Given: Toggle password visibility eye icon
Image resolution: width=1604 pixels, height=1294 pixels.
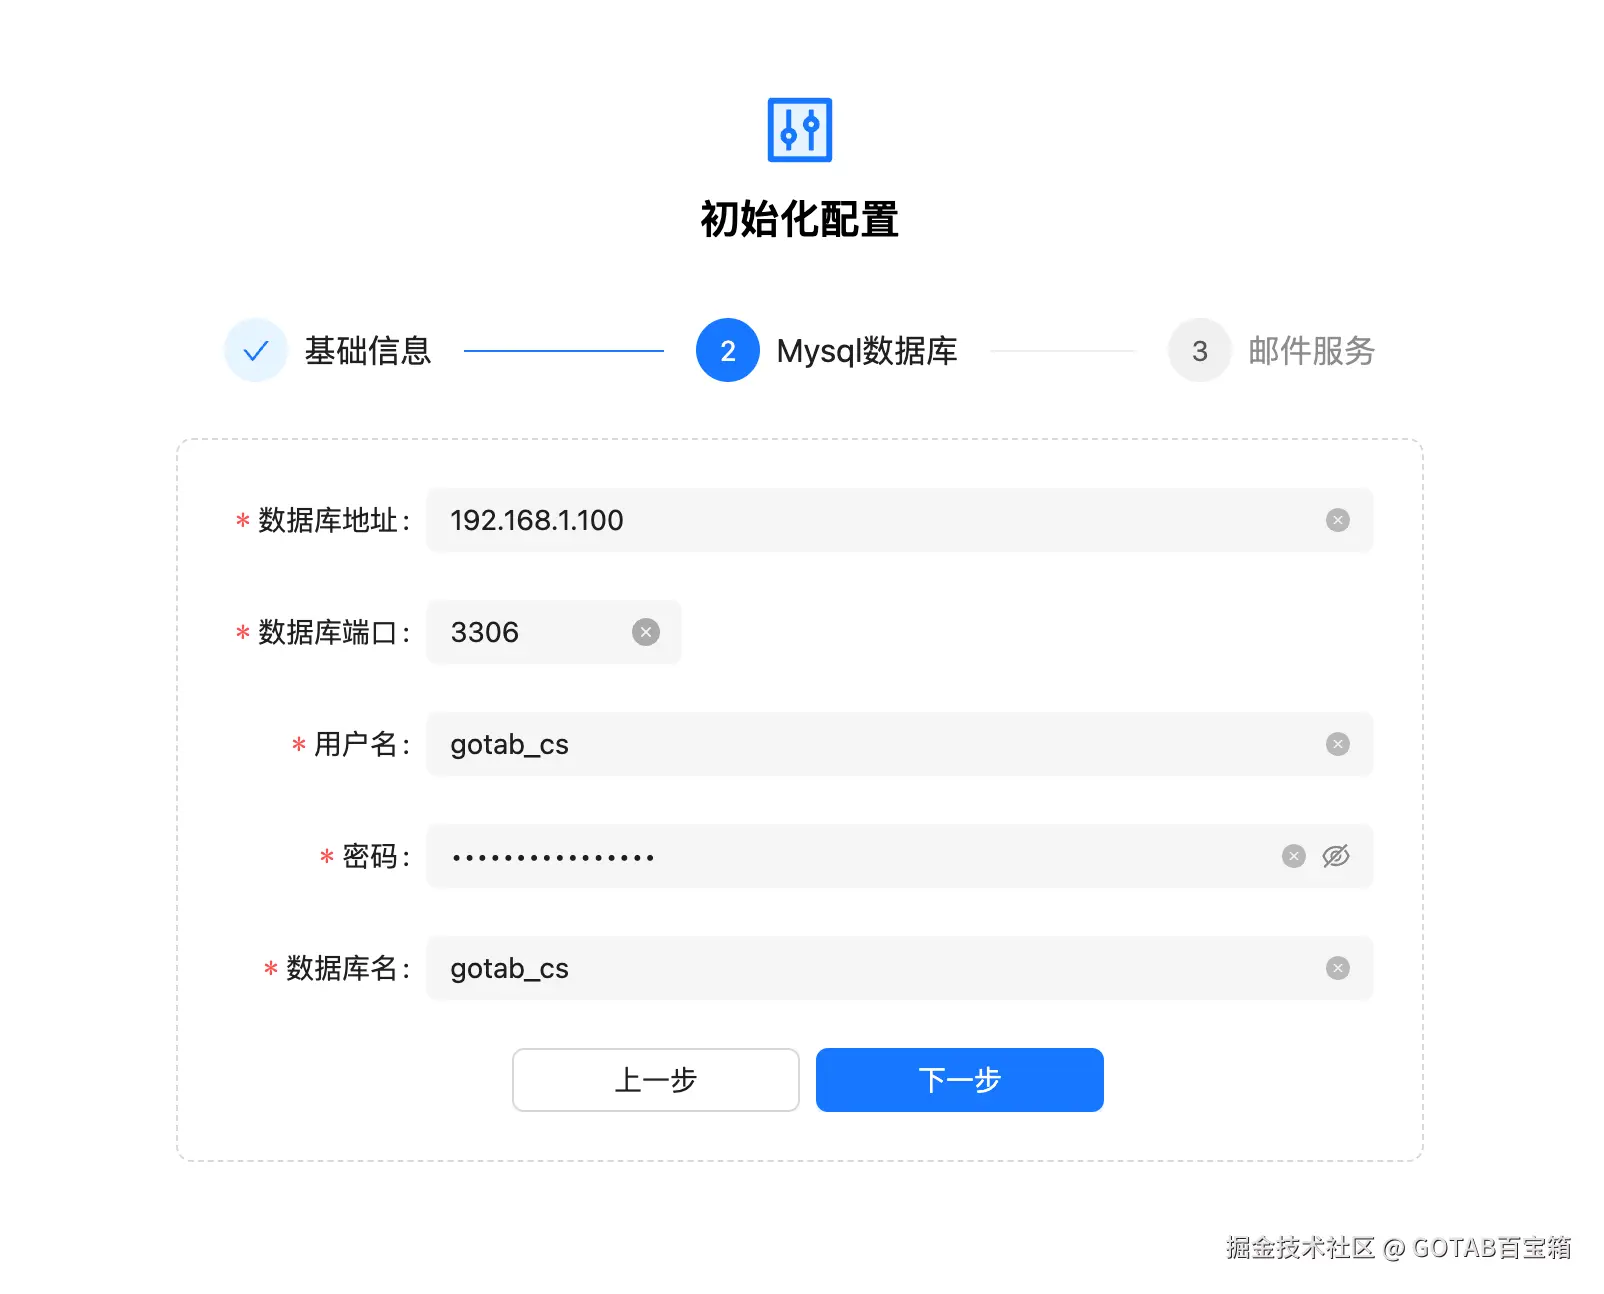Looking at the screenshot, I should pyautogui.click(x=1336, y=856).
